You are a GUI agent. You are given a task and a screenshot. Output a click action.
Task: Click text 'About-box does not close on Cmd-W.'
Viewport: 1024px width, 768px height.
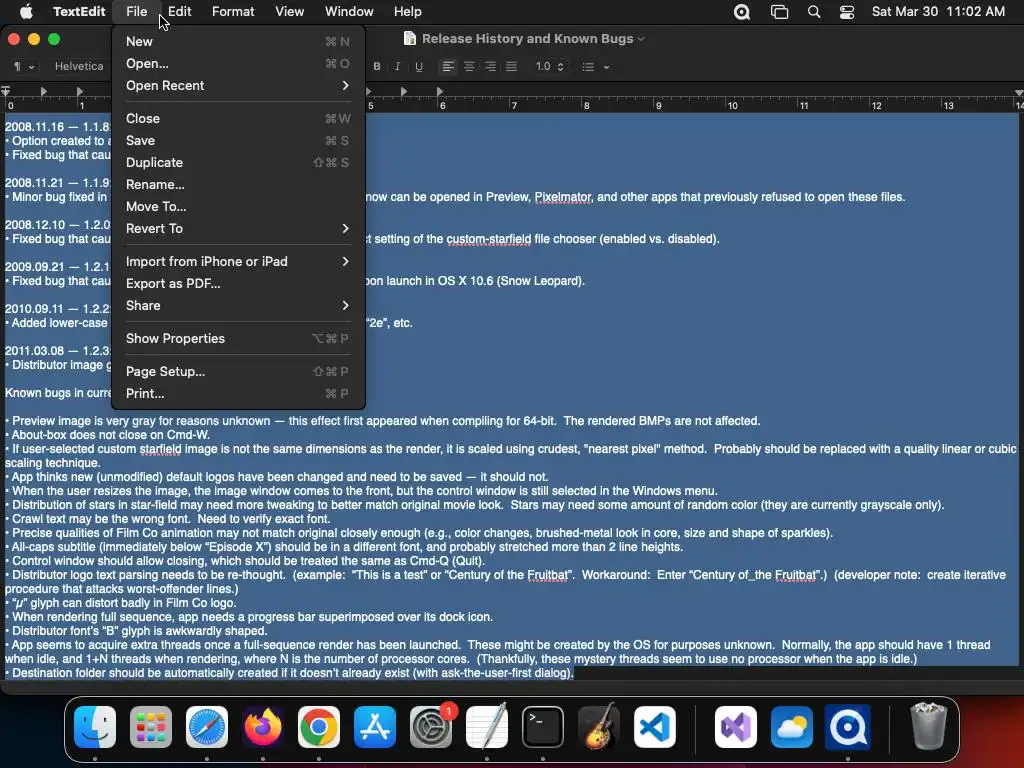click(111, 435)
